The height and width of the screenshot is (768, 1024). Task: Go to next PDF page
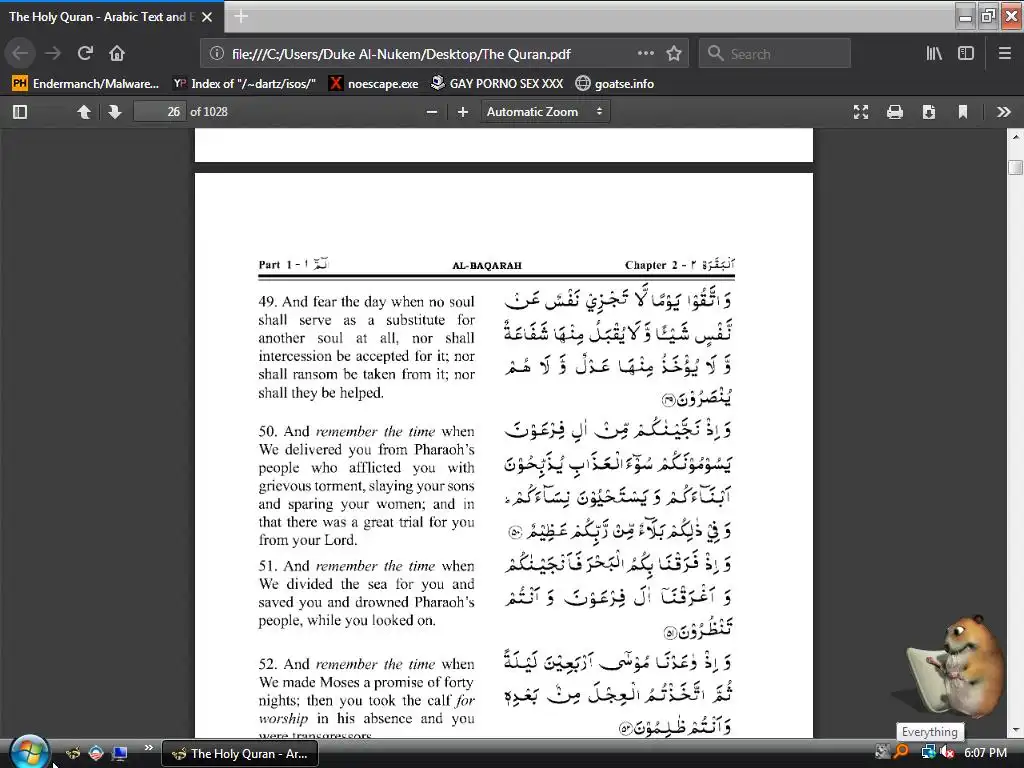115,112
